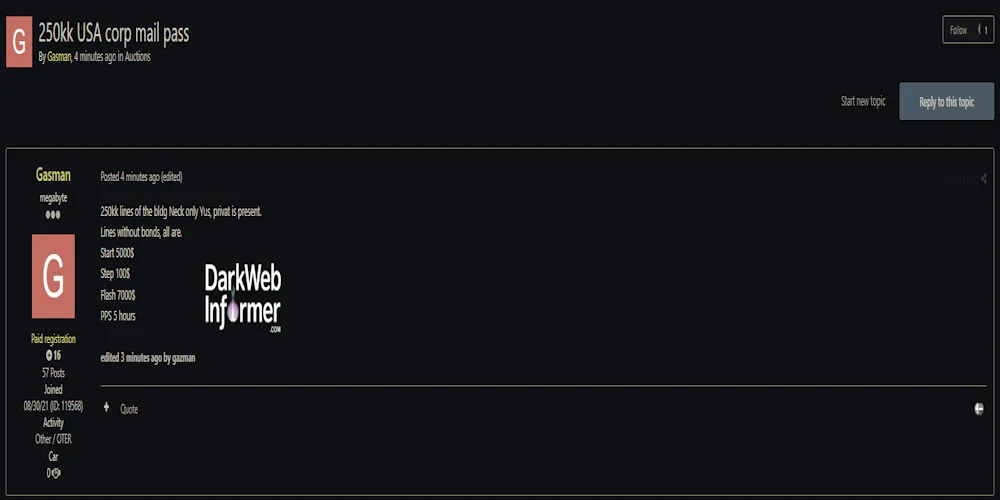1000x500 pixels.
Task: Open the Start new topic link
Action: click(863, 102)
